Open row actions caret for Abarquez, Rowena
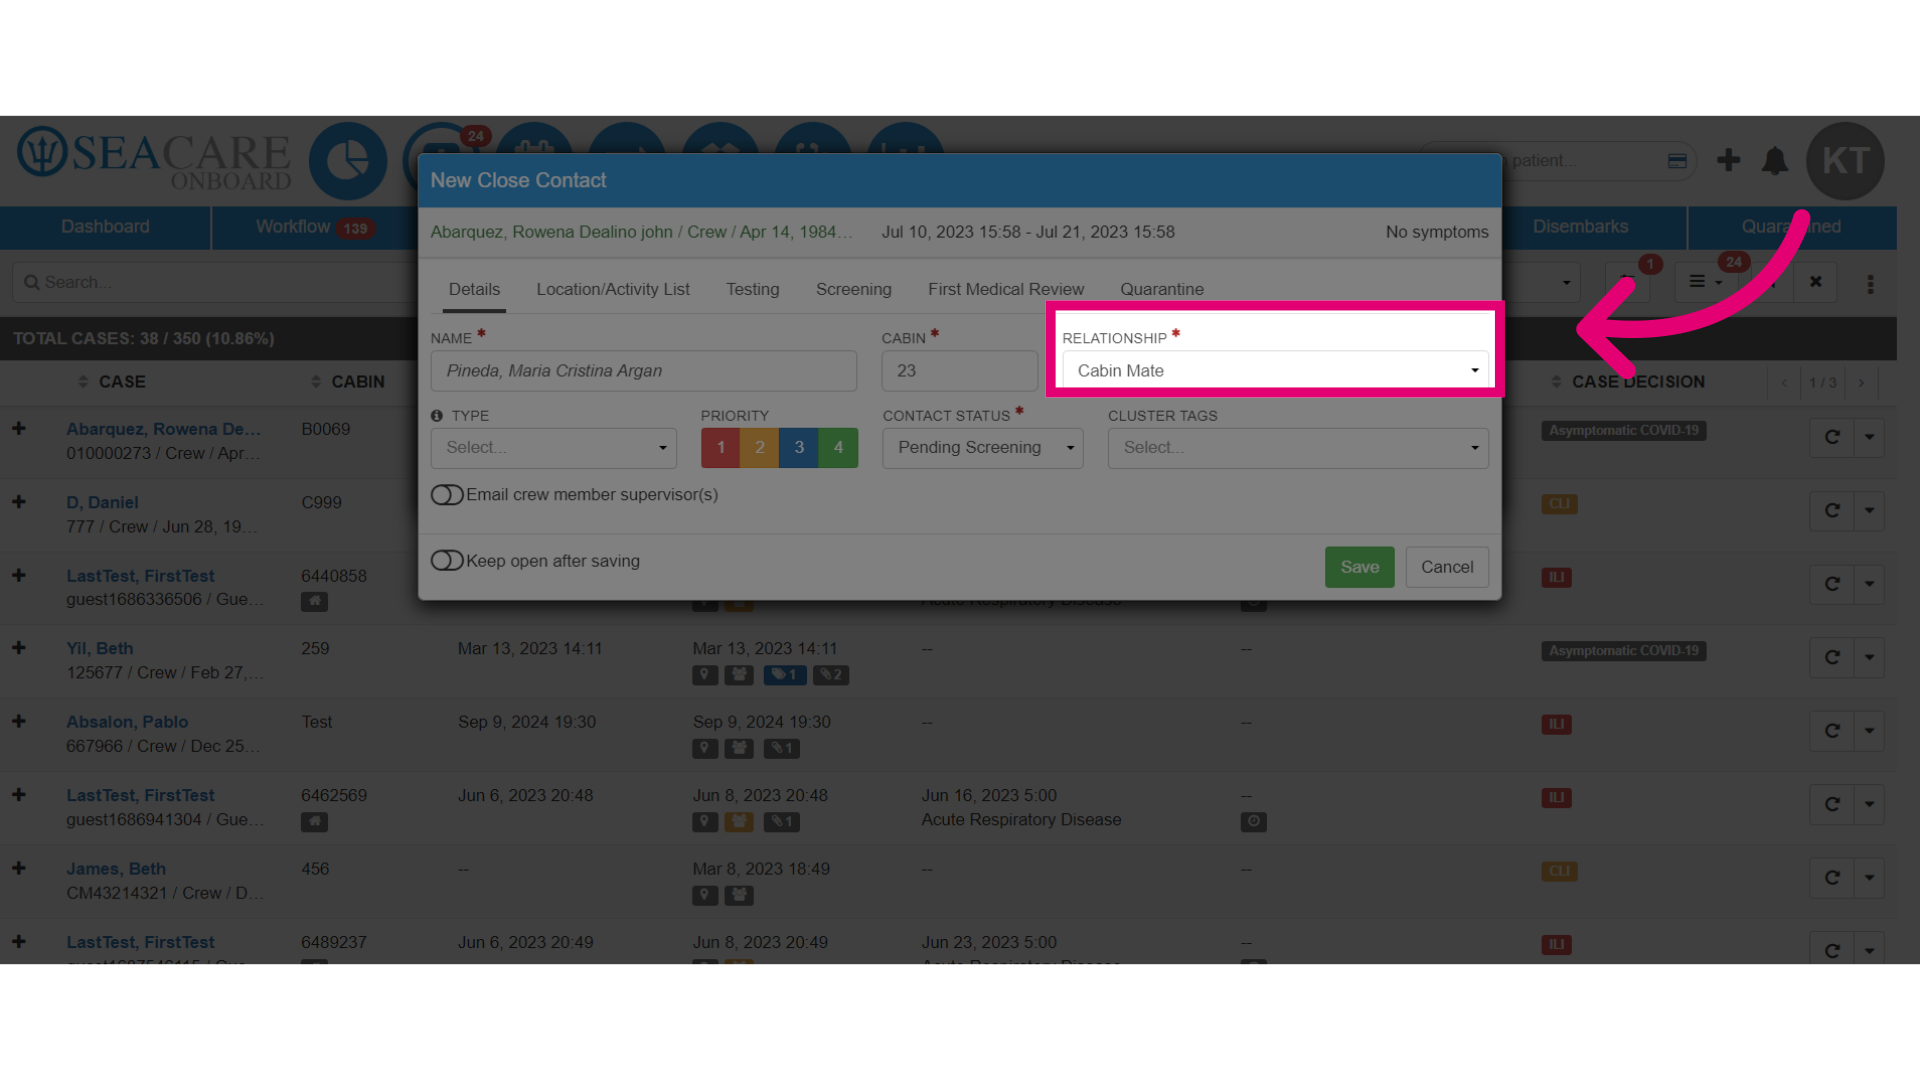The image size is (1920, 1080). [x=1869, y=437]
